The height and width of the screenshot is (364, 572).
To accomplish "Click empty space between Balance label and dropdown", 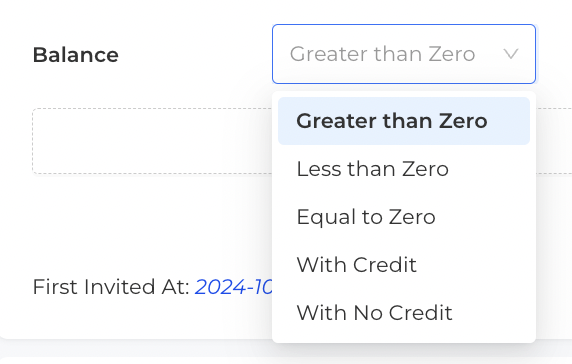I will [x=195, y=55].
